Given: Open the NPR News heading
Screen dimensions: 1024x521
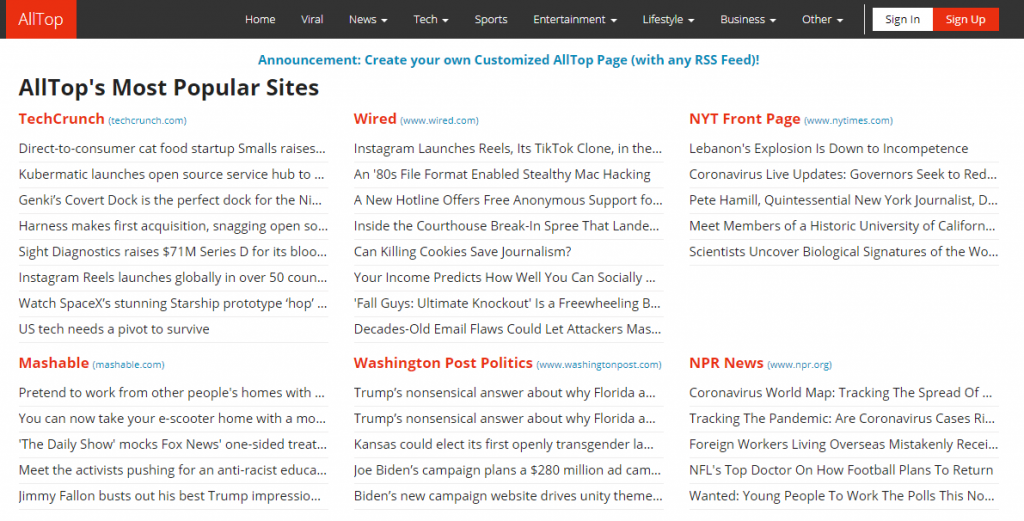Looking at the screenshot, I should pyautogui.click(x=726, y=363).
